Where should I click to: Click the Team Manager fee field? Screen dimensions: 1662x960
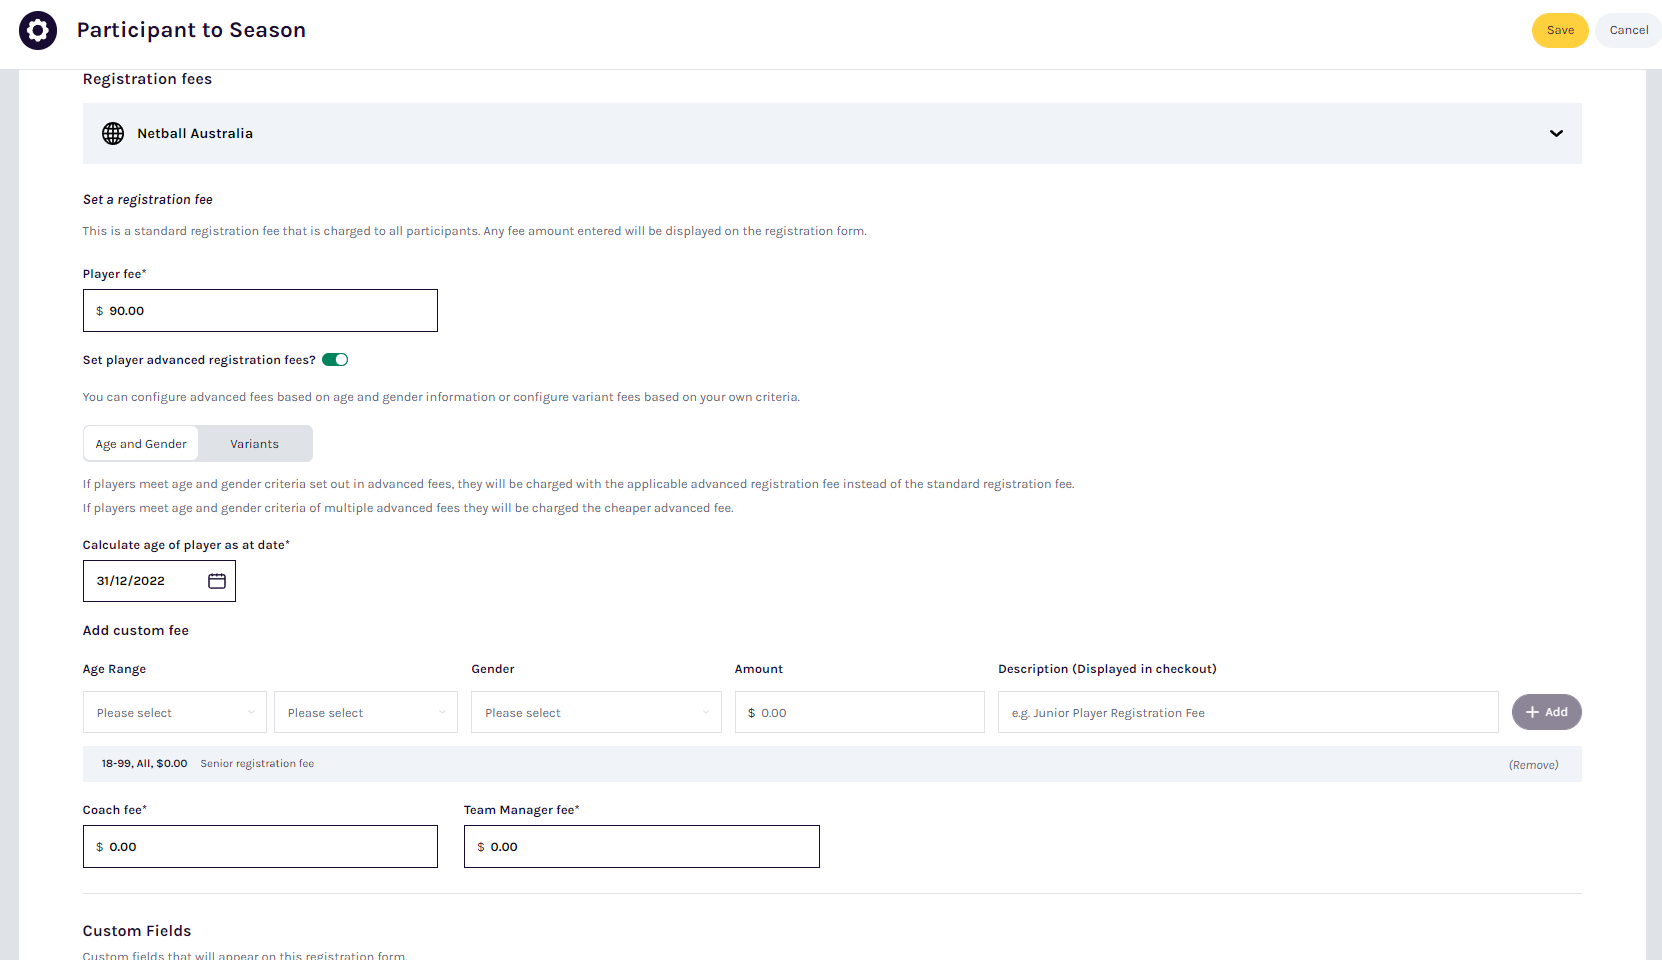pos(642,847)
